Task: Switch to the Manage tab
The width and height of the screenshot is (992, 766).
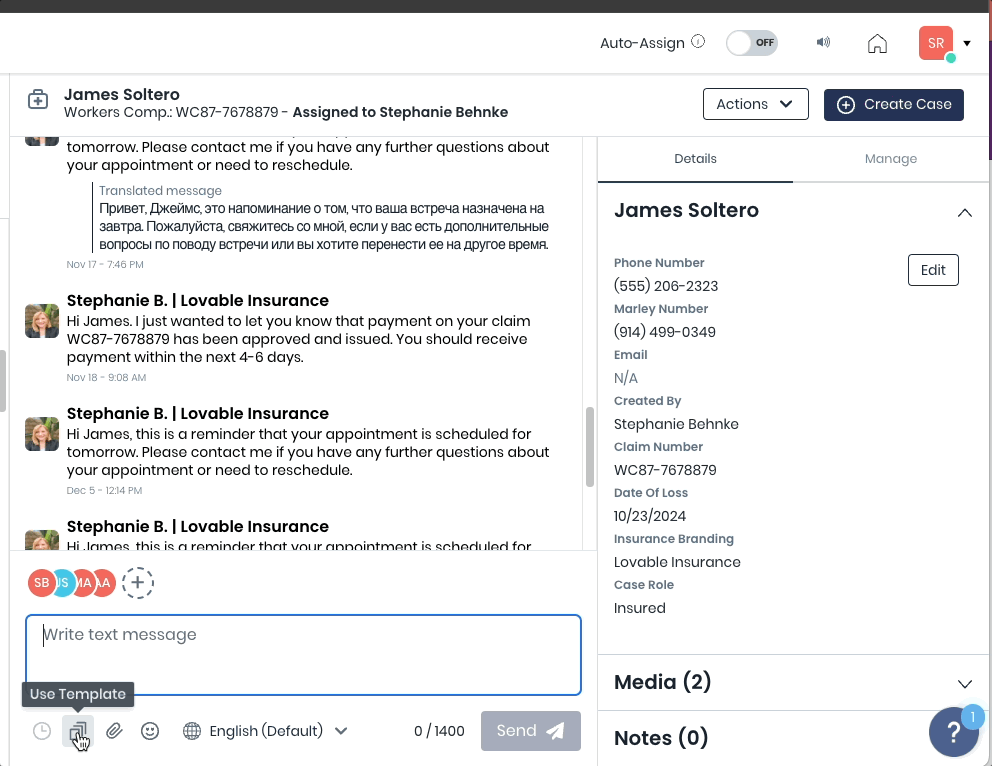Action: (x=890, y=159)
